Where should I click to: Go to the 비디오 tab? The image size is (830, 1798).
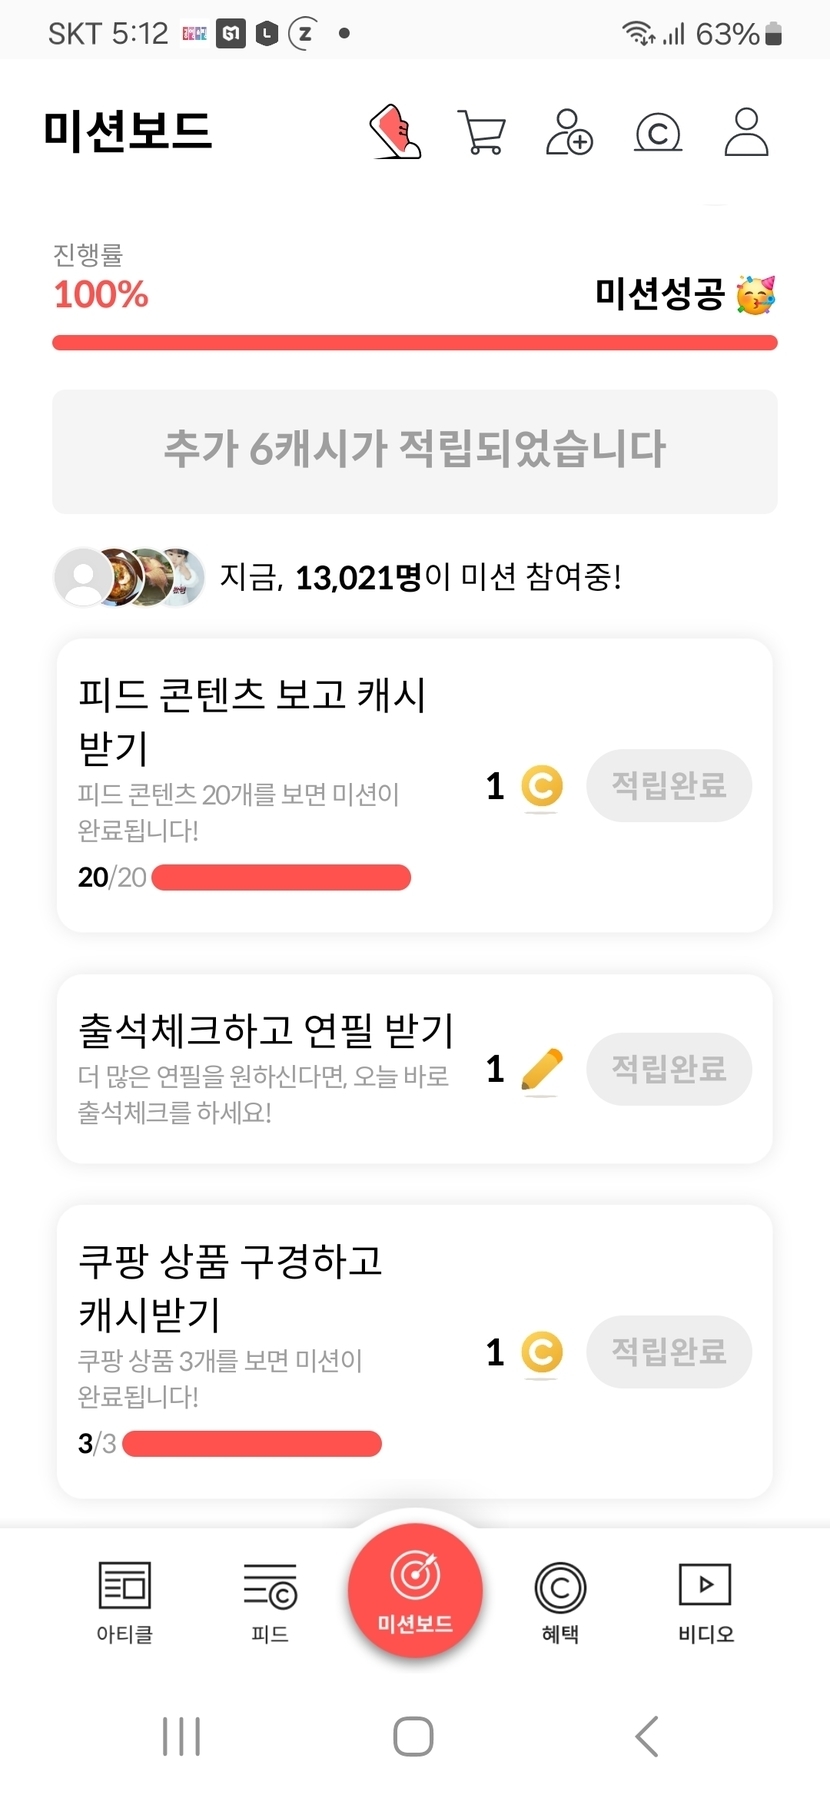pos(705,1602)
